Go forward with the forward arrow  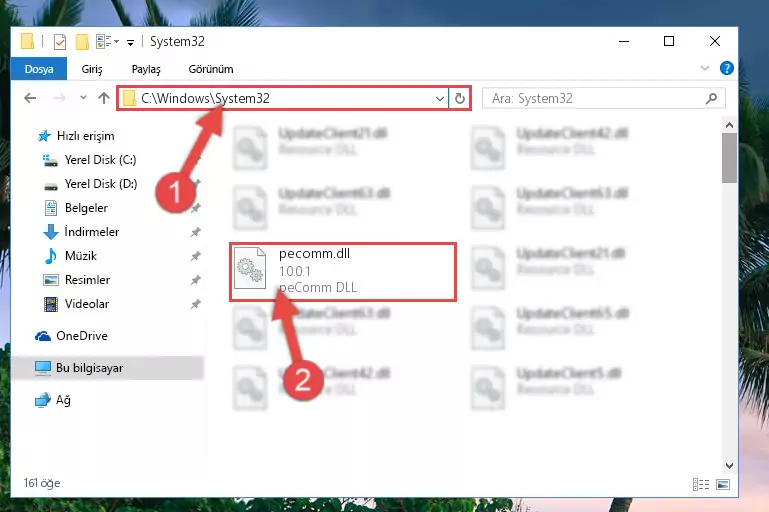click(x=59, y=98)
